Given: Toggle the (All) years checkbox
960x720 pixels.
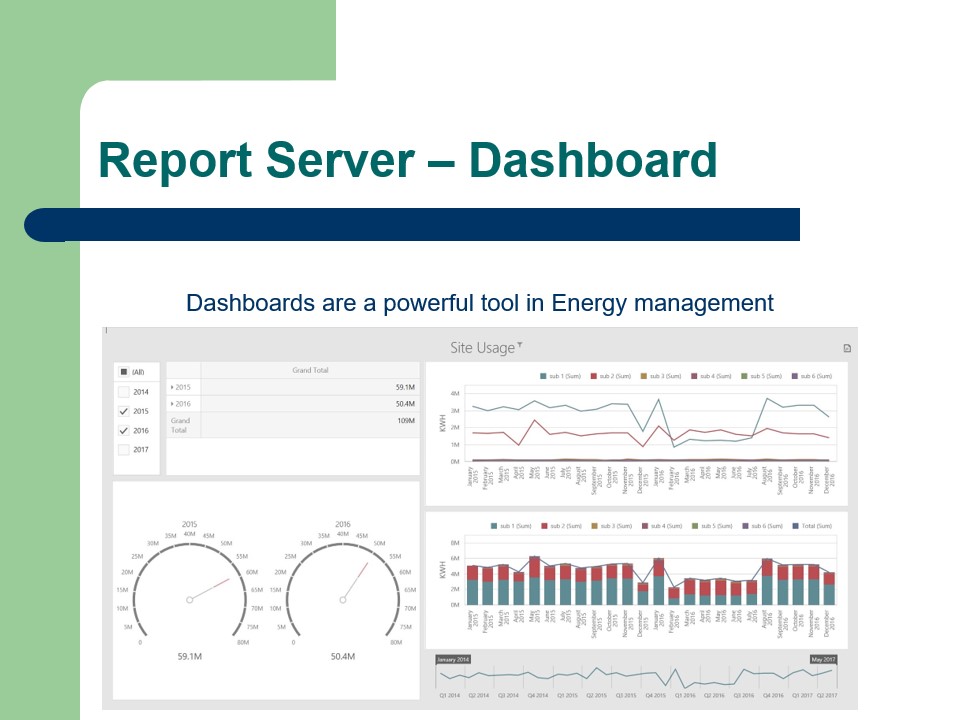Looking at the screenshot, I should [x=124, y=372].
